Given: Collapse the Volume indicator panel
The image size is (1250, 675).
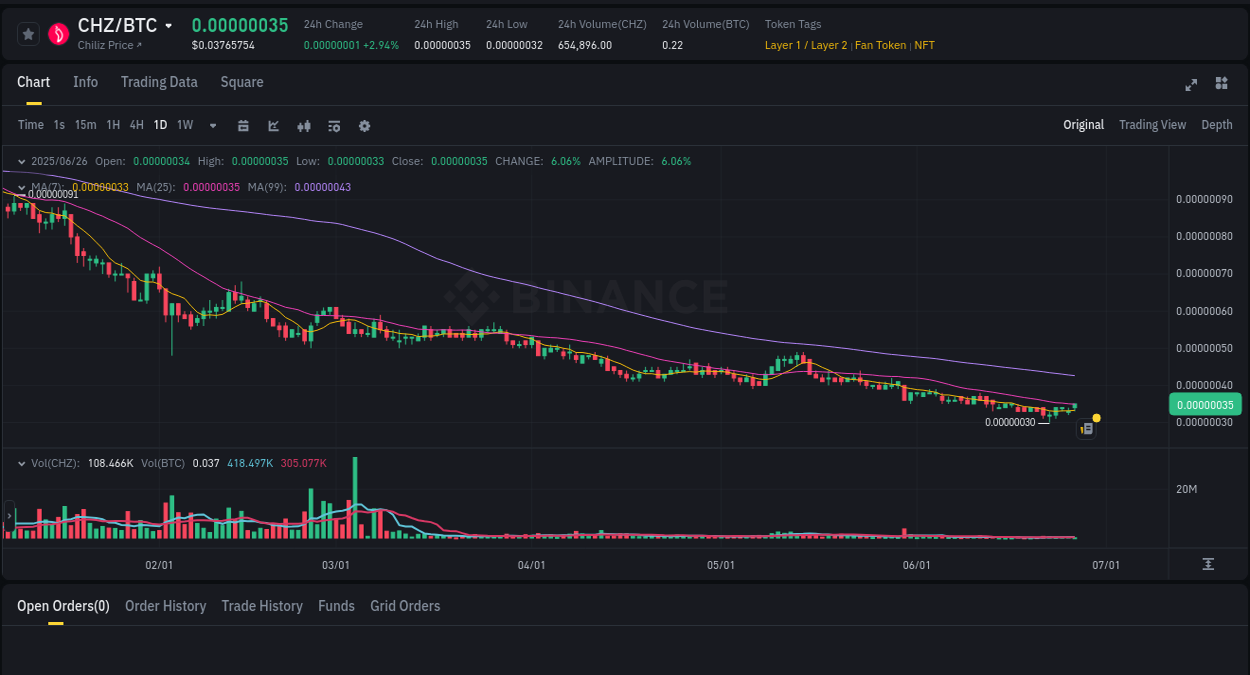Looking at the screenshot, I should pos(22,463).
